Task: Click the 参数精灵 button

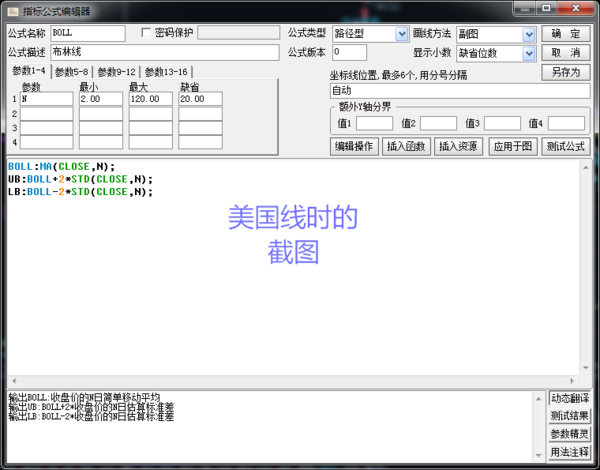Action: pyautogui.click(x=569, y=434)
